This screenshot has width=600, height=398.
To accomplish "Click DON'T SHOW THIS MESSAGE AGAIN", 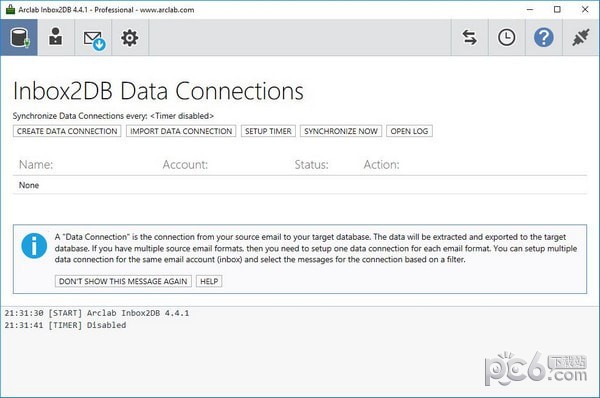I will 123,281.
